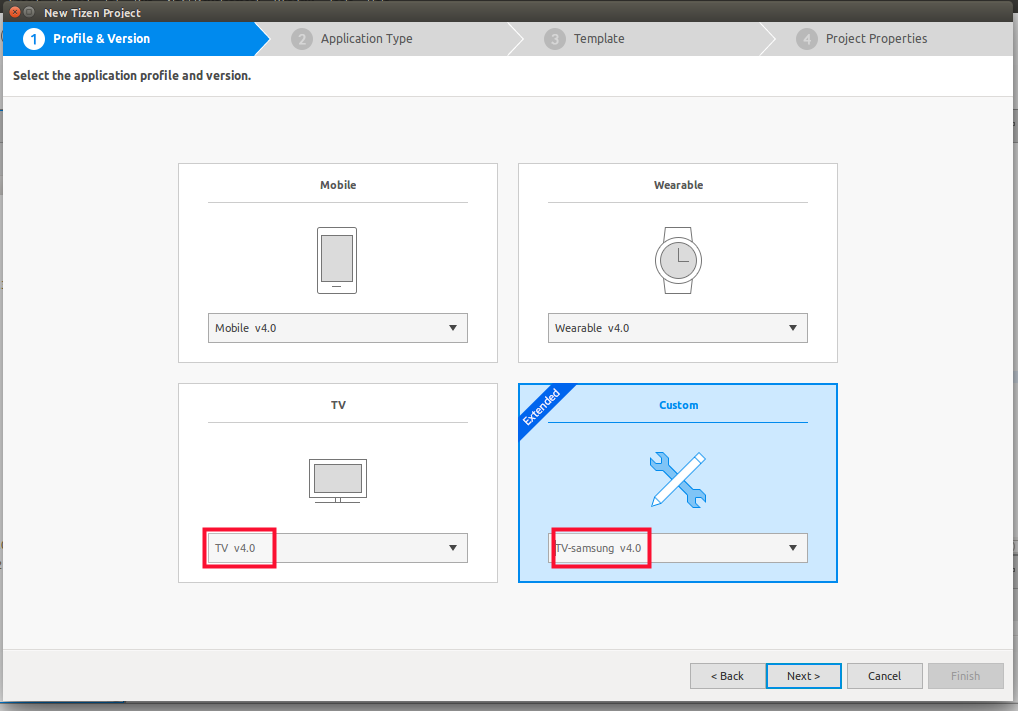Click the blue Extended ribbon badge
The image size is (1018, 711).
coord(542,408)
